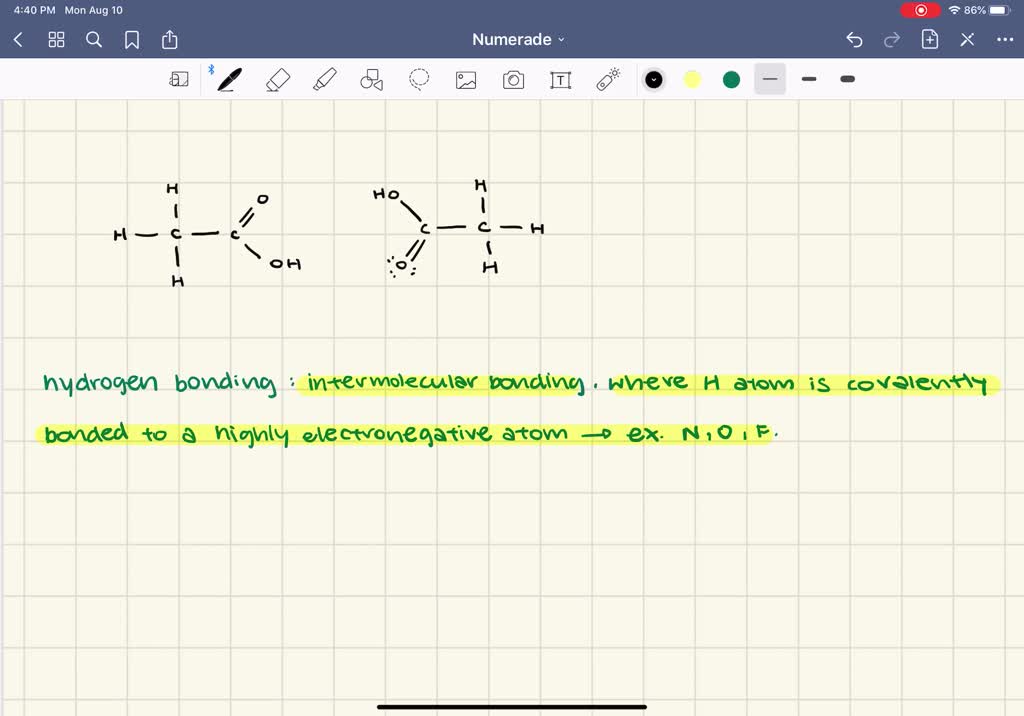Image resolution: width=1024 pixels, height=716 pixels.
Task: Undo the last stroke
Action: (854, 39)
